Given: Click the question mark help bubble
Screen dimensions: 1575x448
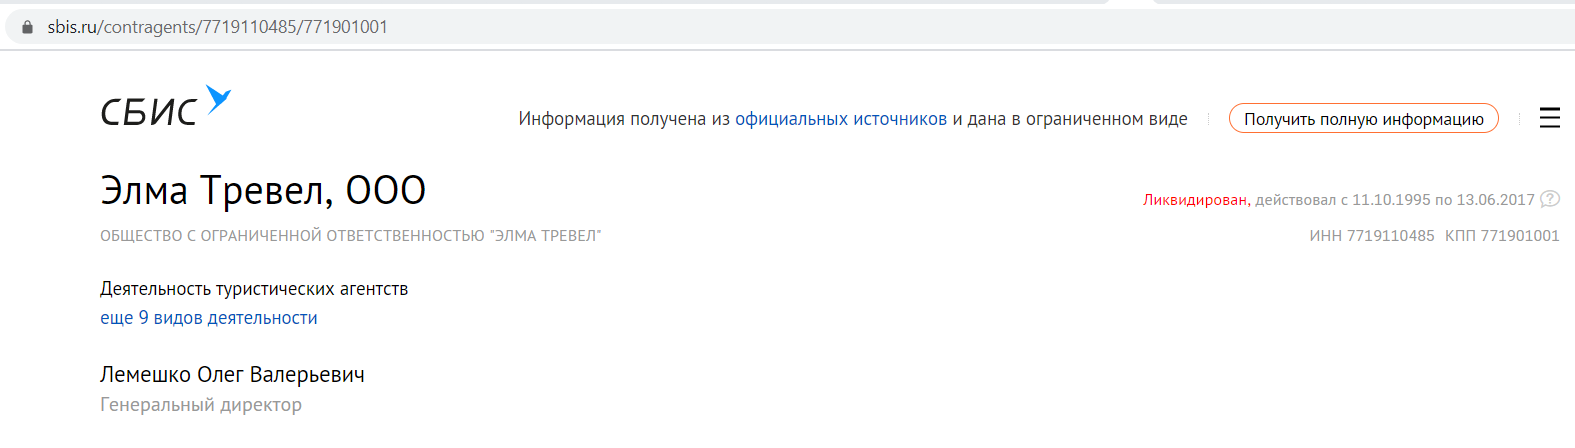Looking at the screenshot, I should coord(1550,199).
